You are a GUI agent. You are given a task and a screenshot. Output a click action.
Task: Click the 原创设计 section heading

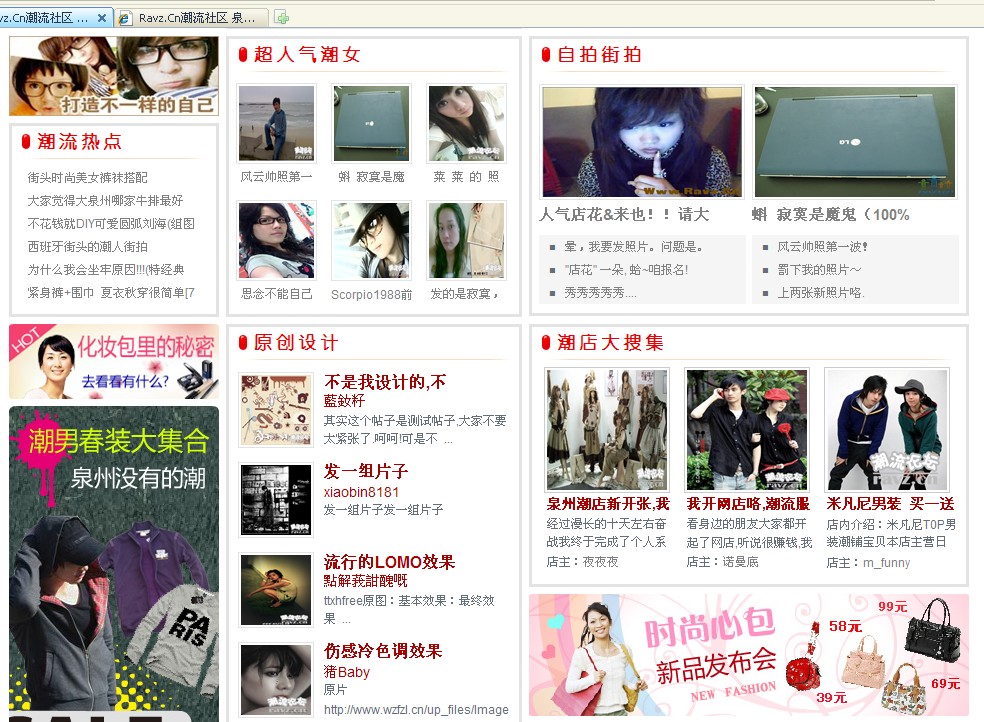click(x=296, y=342)
